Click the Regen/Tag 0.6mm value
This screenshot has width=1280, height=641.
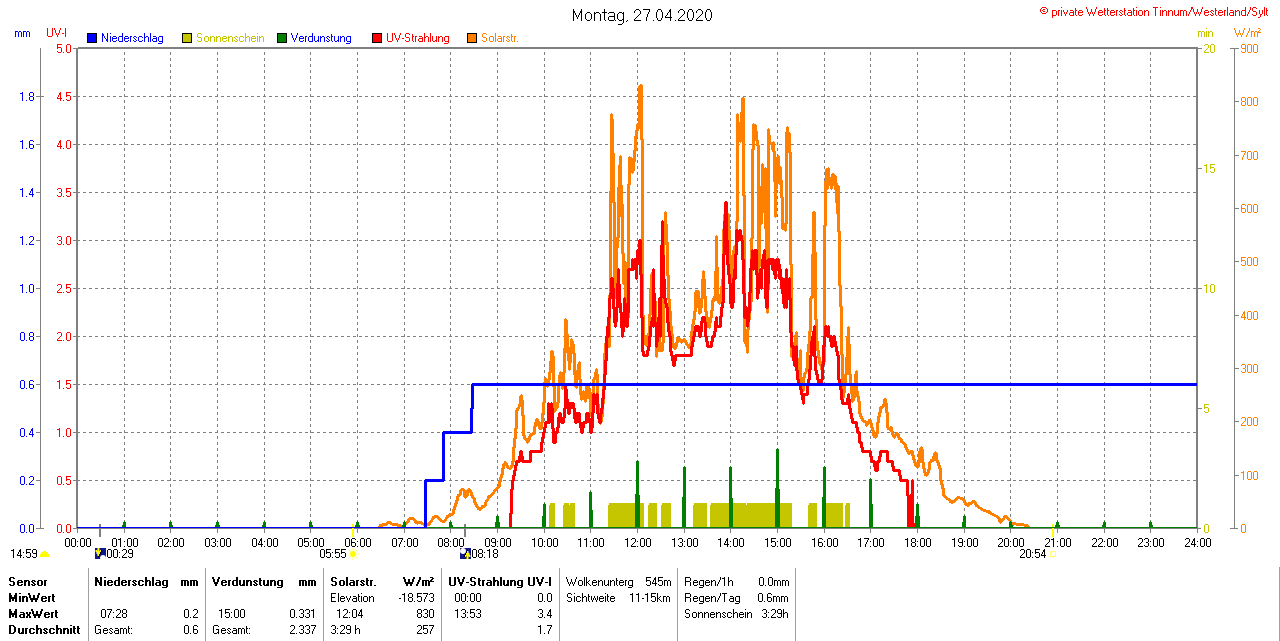coord(773,597)
